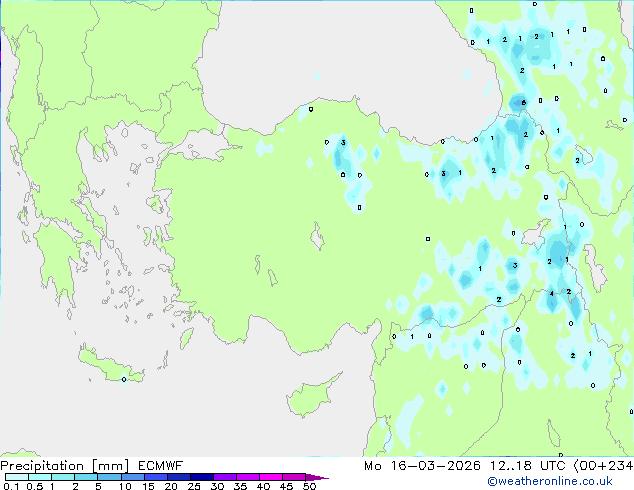Select the 20 to 25 mm legend swatch
Image resolution: width=634 pixels, height=490 pixels.
179,477
